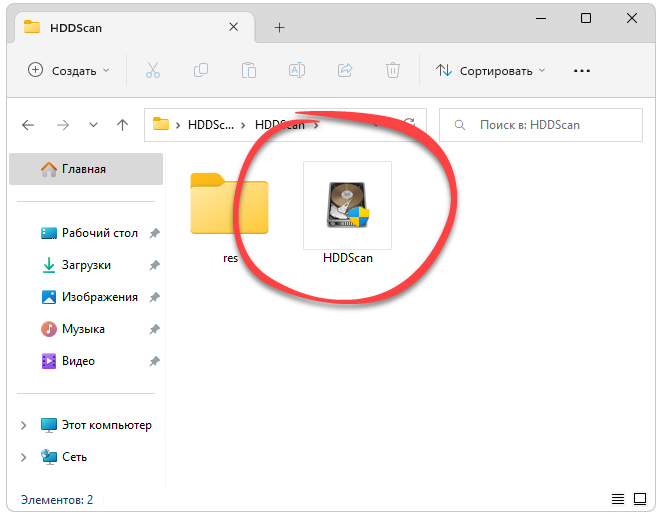Expand Сеть tree node

(x=24, y=457)
